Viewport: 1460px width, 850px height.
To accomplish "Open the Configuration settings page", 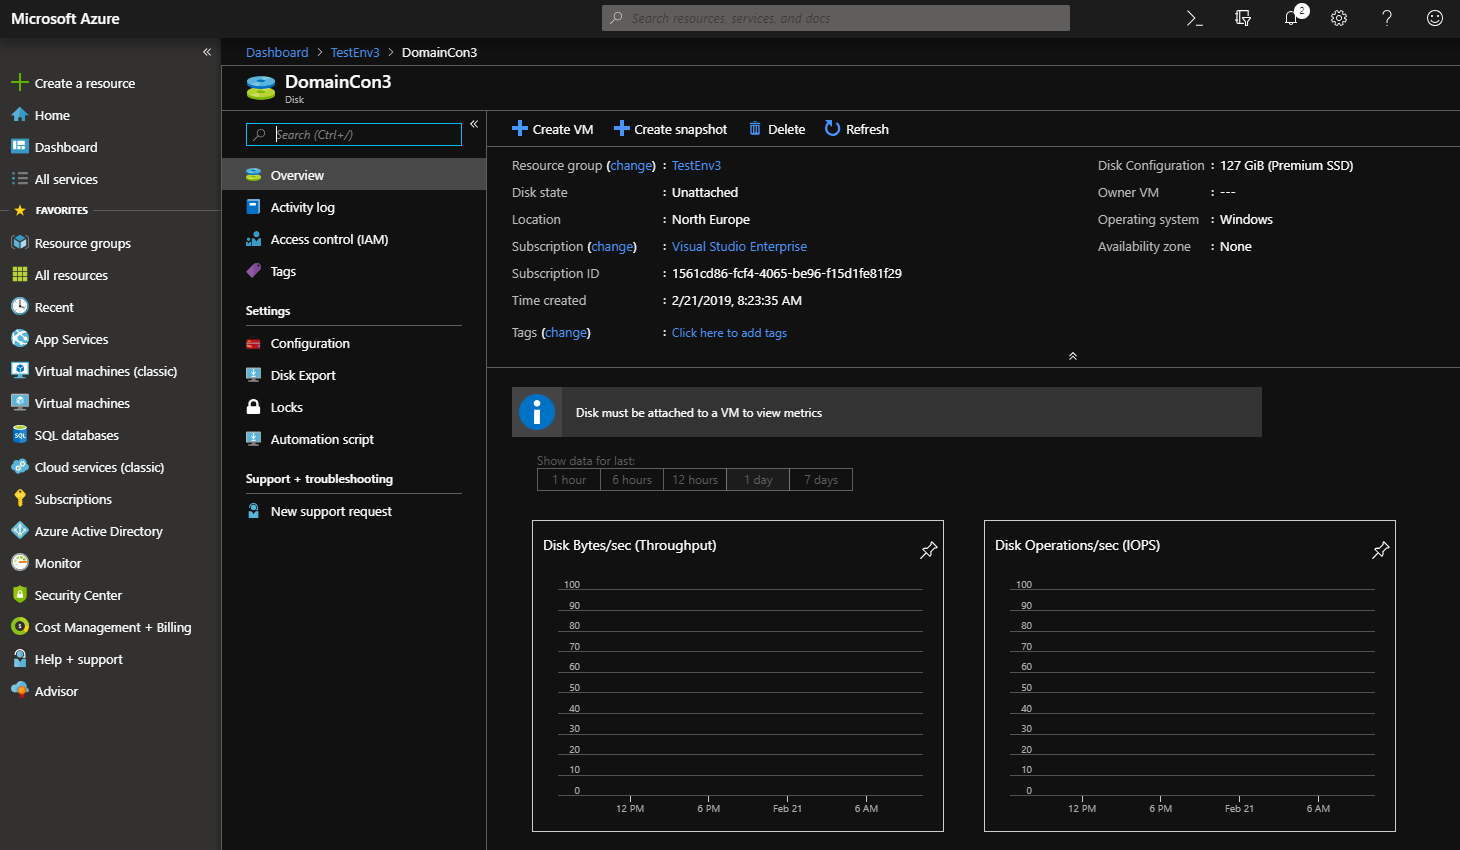I will click(x=354, y=343).
